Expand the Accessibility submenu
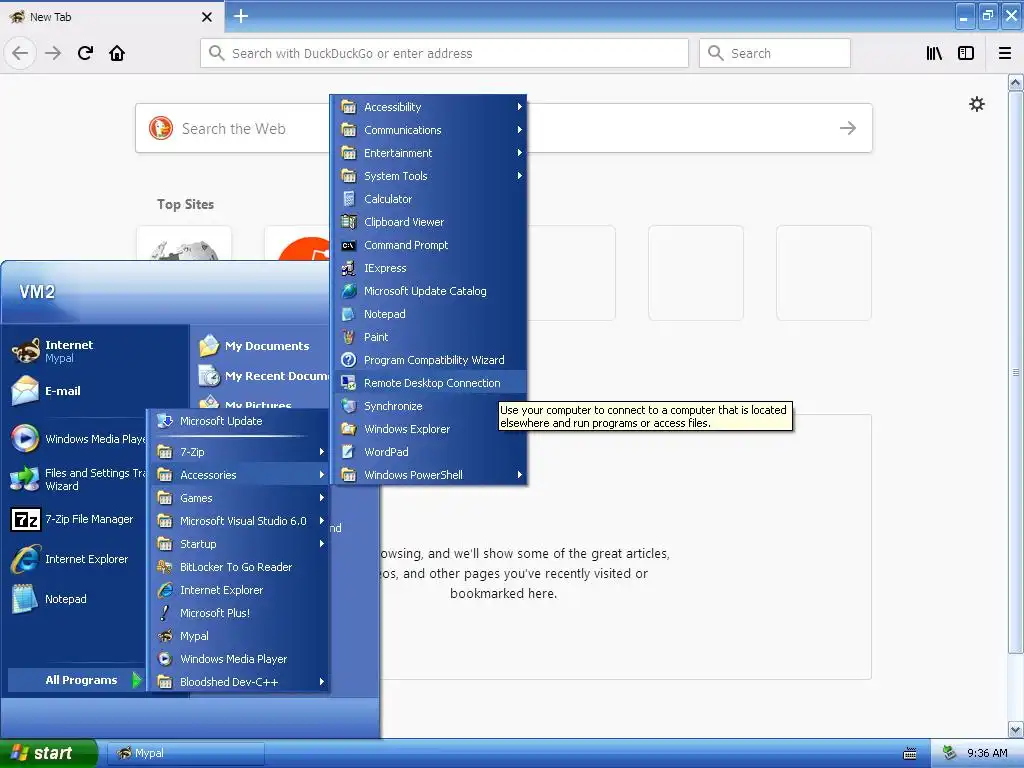This screenshot has height=768, width=1024. coord(431,107)
